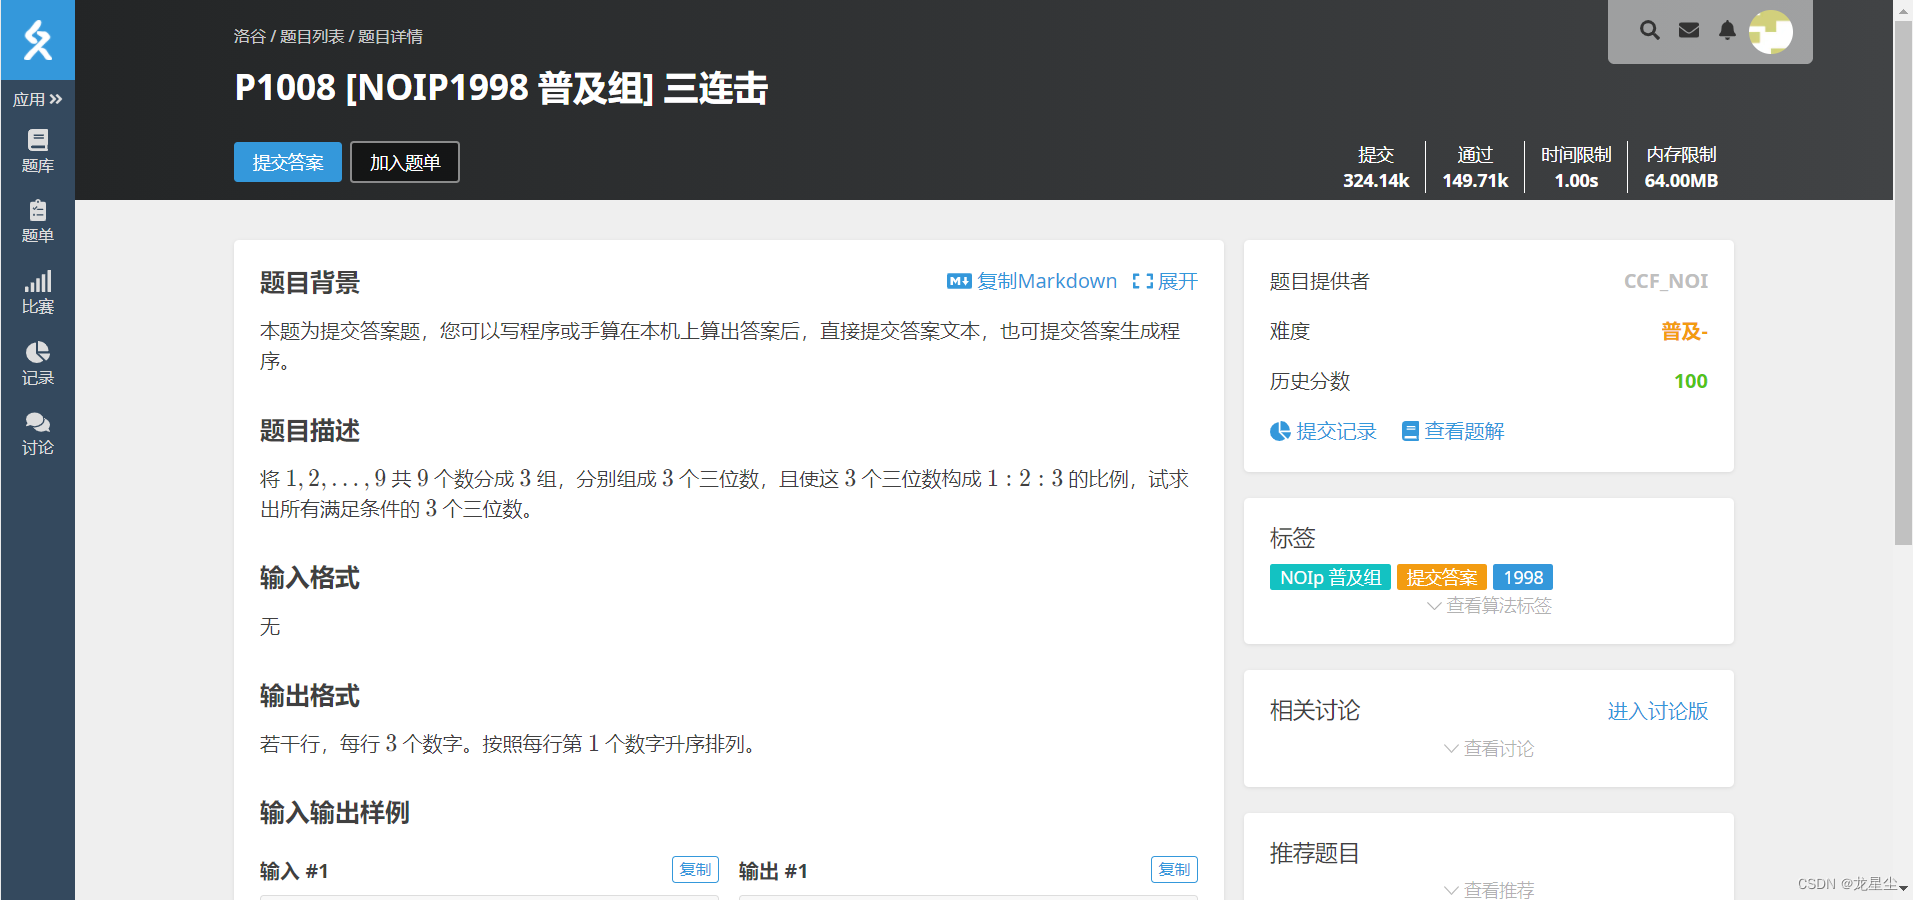Open the 比赛 contests sidebar icon
The width and height of the screenshot is (1913, 900).
coord(38,293)
